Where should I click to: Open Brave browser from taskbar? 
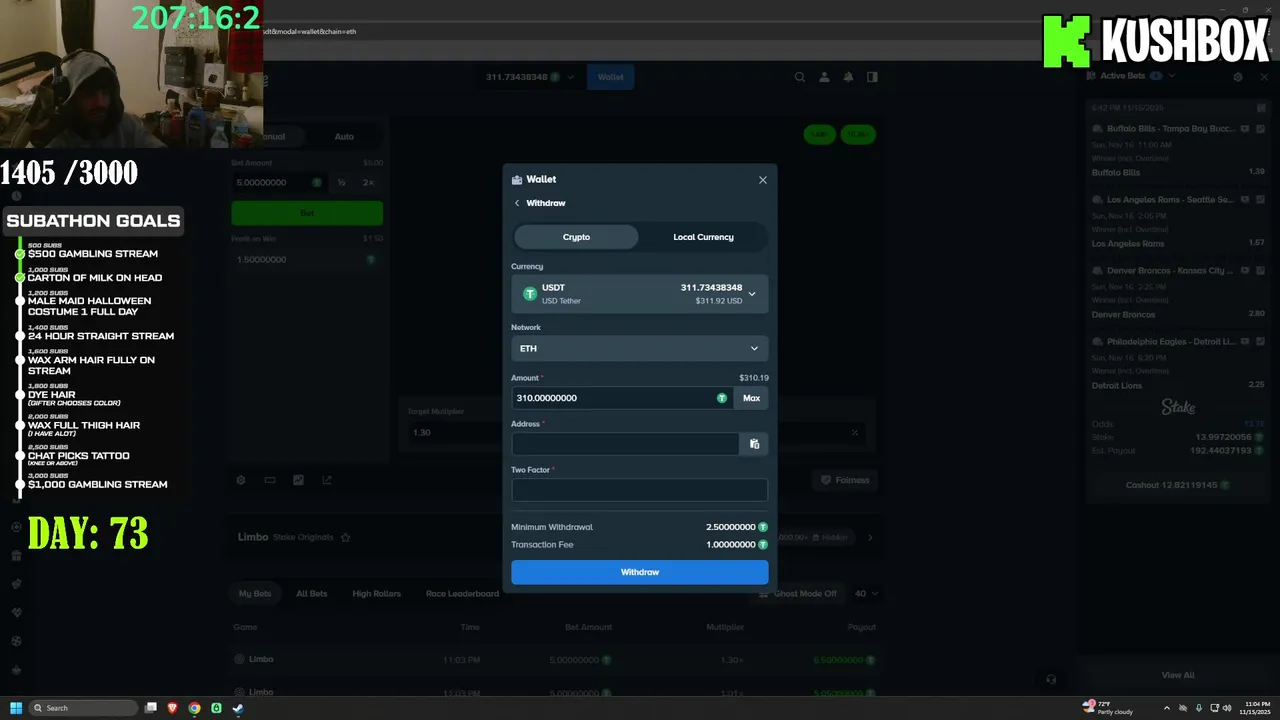point(172,708)
